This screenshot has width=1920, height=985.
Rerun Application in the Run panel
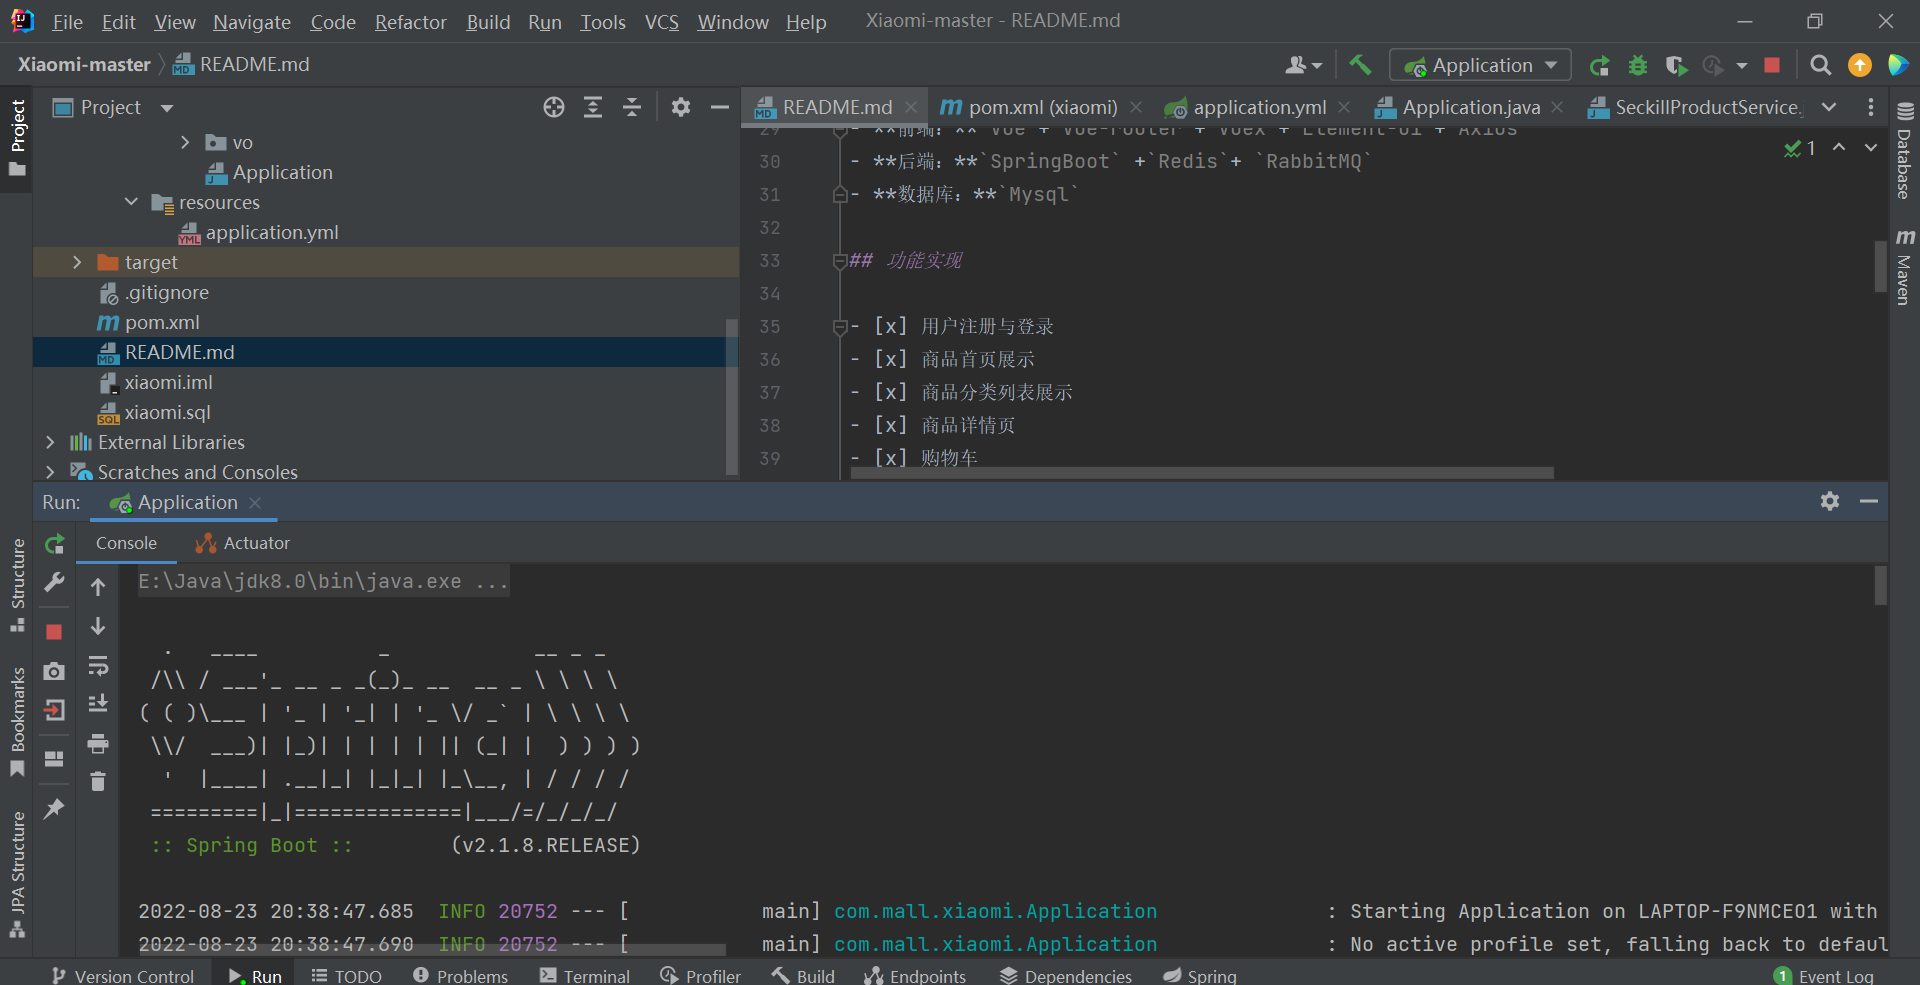click(55, 543)
